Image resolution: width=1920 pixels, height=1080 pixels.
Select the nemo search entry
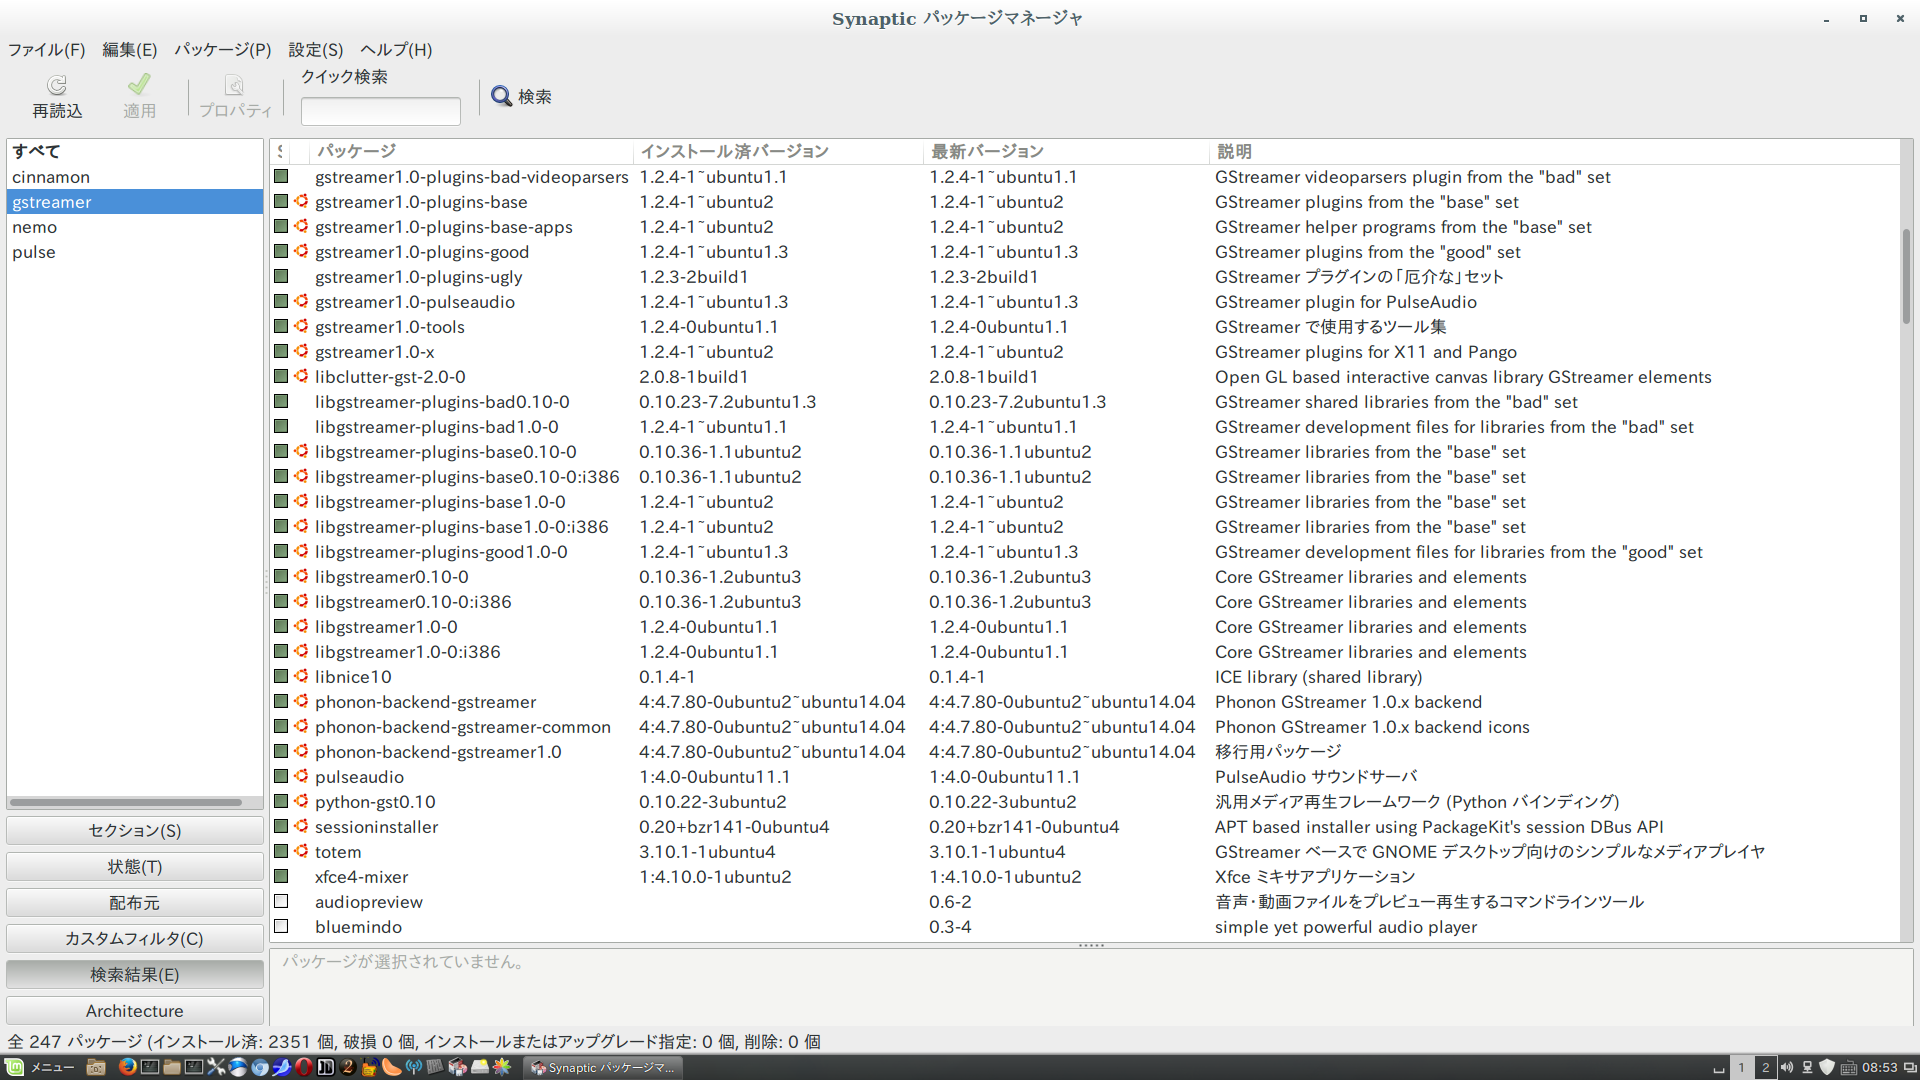click(x=135, y=226)
